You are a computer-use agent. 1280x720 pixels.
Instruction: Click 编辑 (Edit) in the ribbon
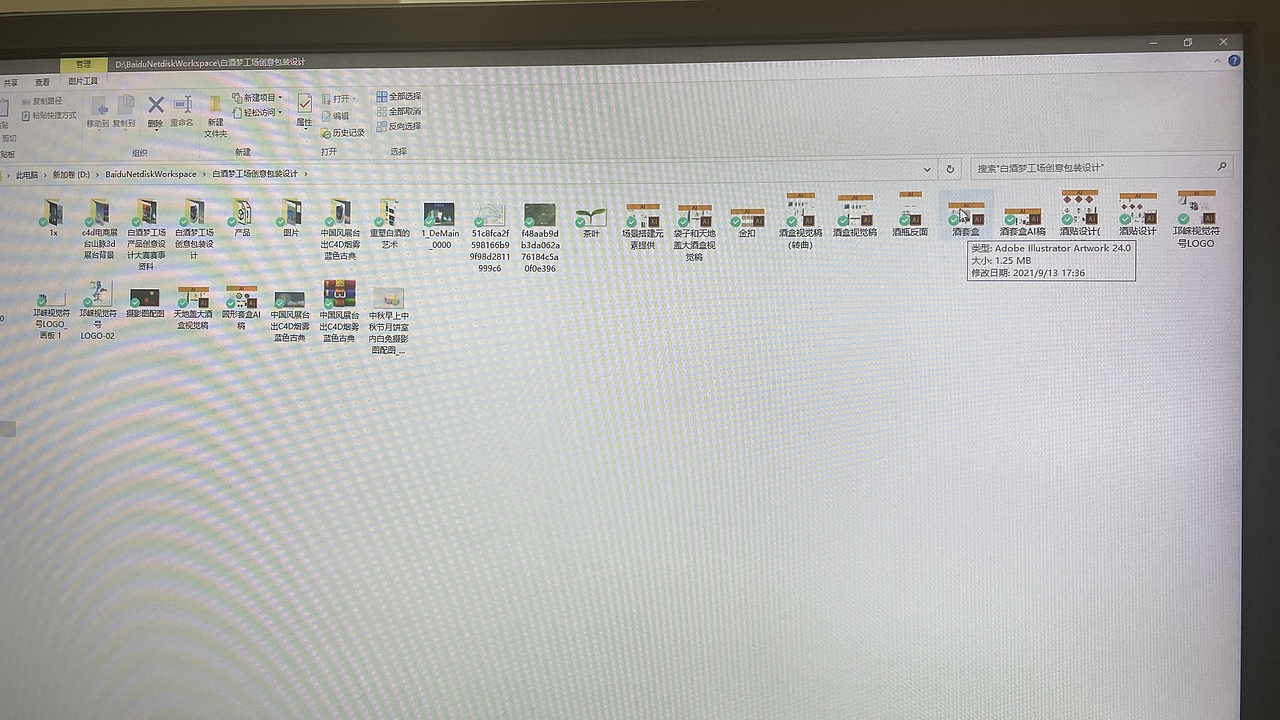point(335,116)
